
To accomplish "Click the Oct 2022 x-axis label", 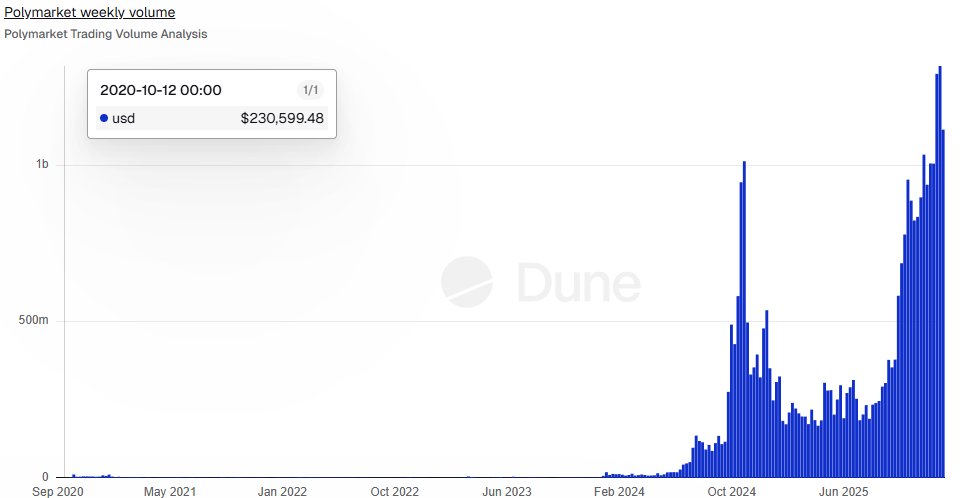I will pyautogui.click(x=395, y=491).
